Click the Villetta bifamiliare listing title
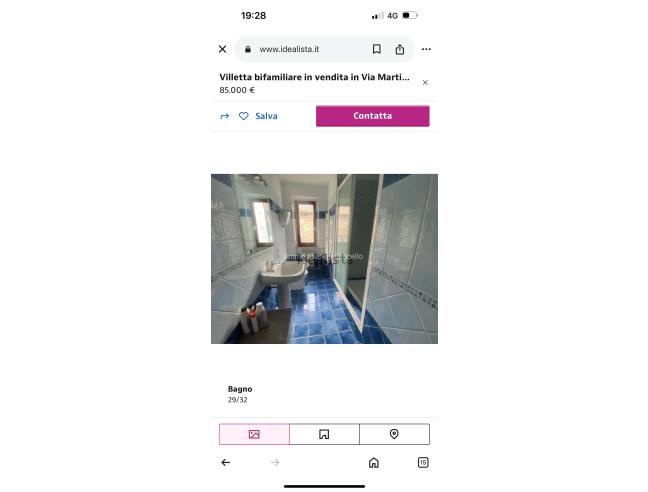 pyautogui.click(x=314, y=77)
